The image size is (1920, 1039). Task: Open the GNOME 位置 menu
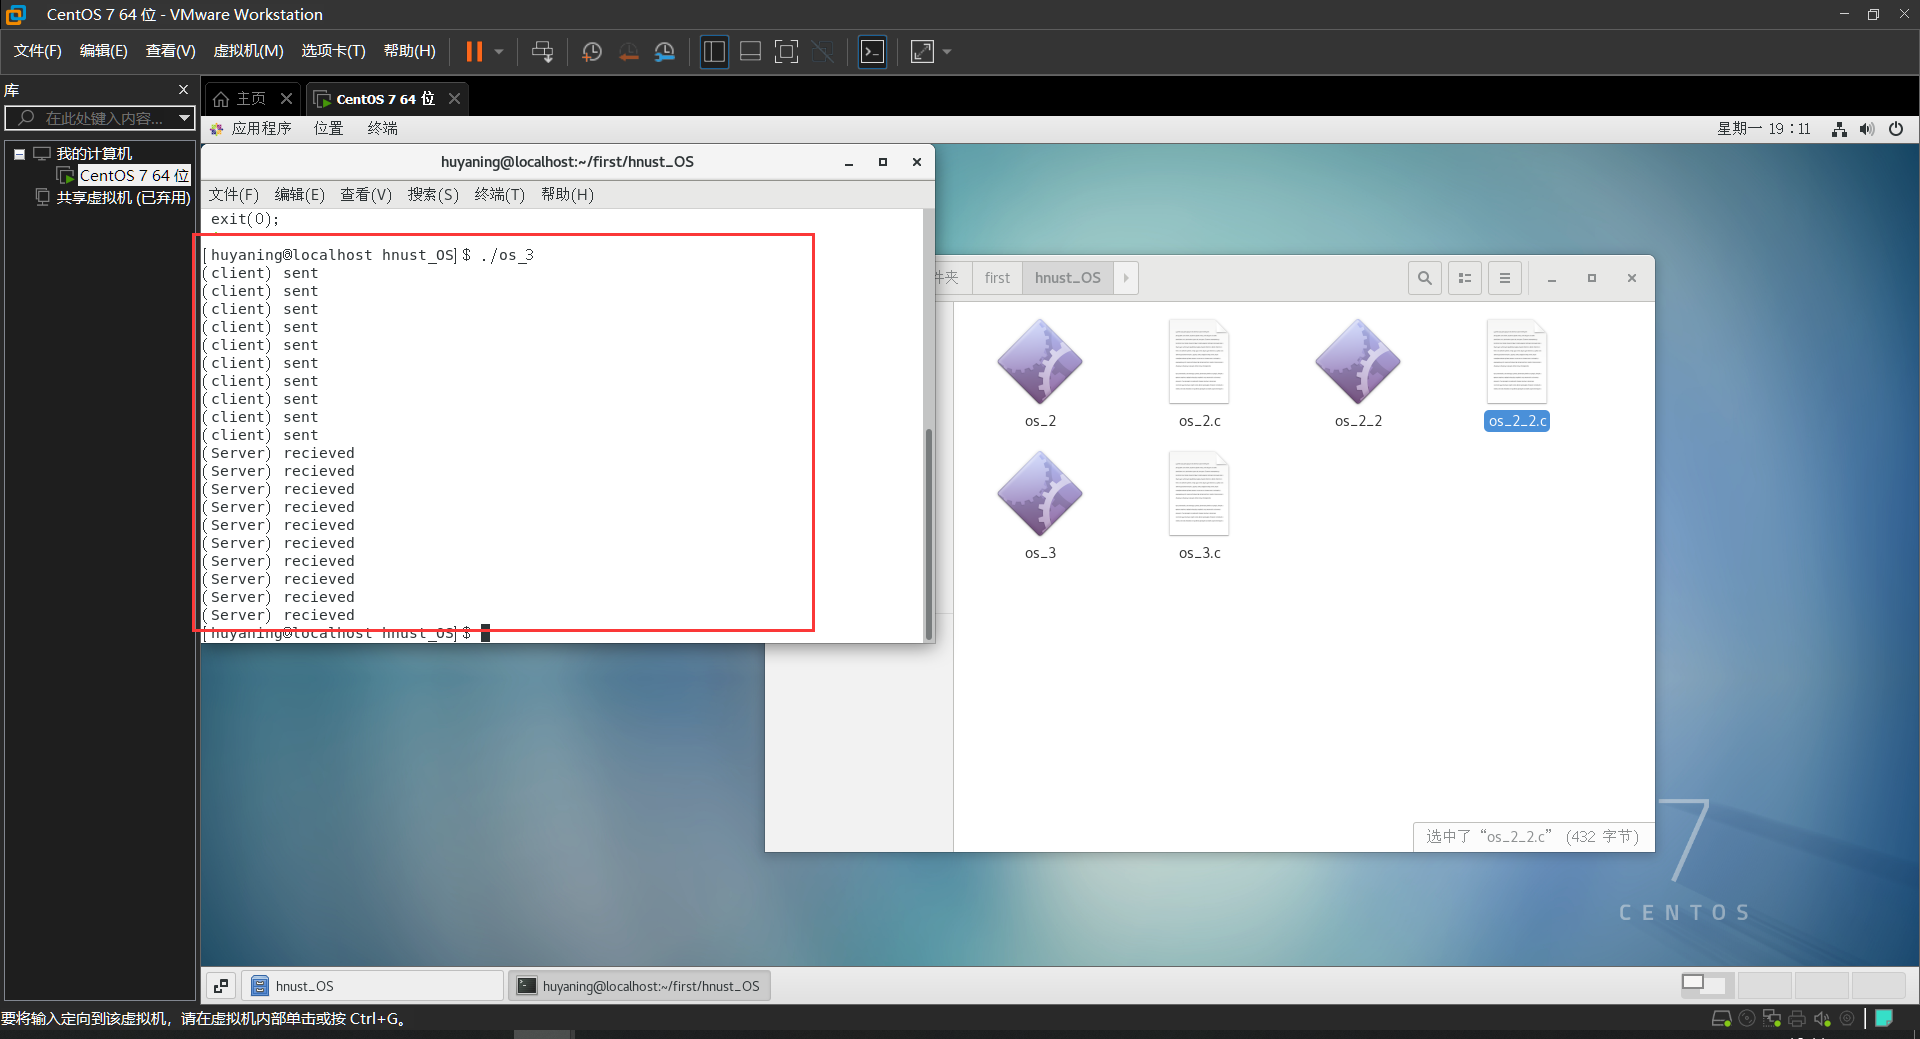[x=329, y=128]
